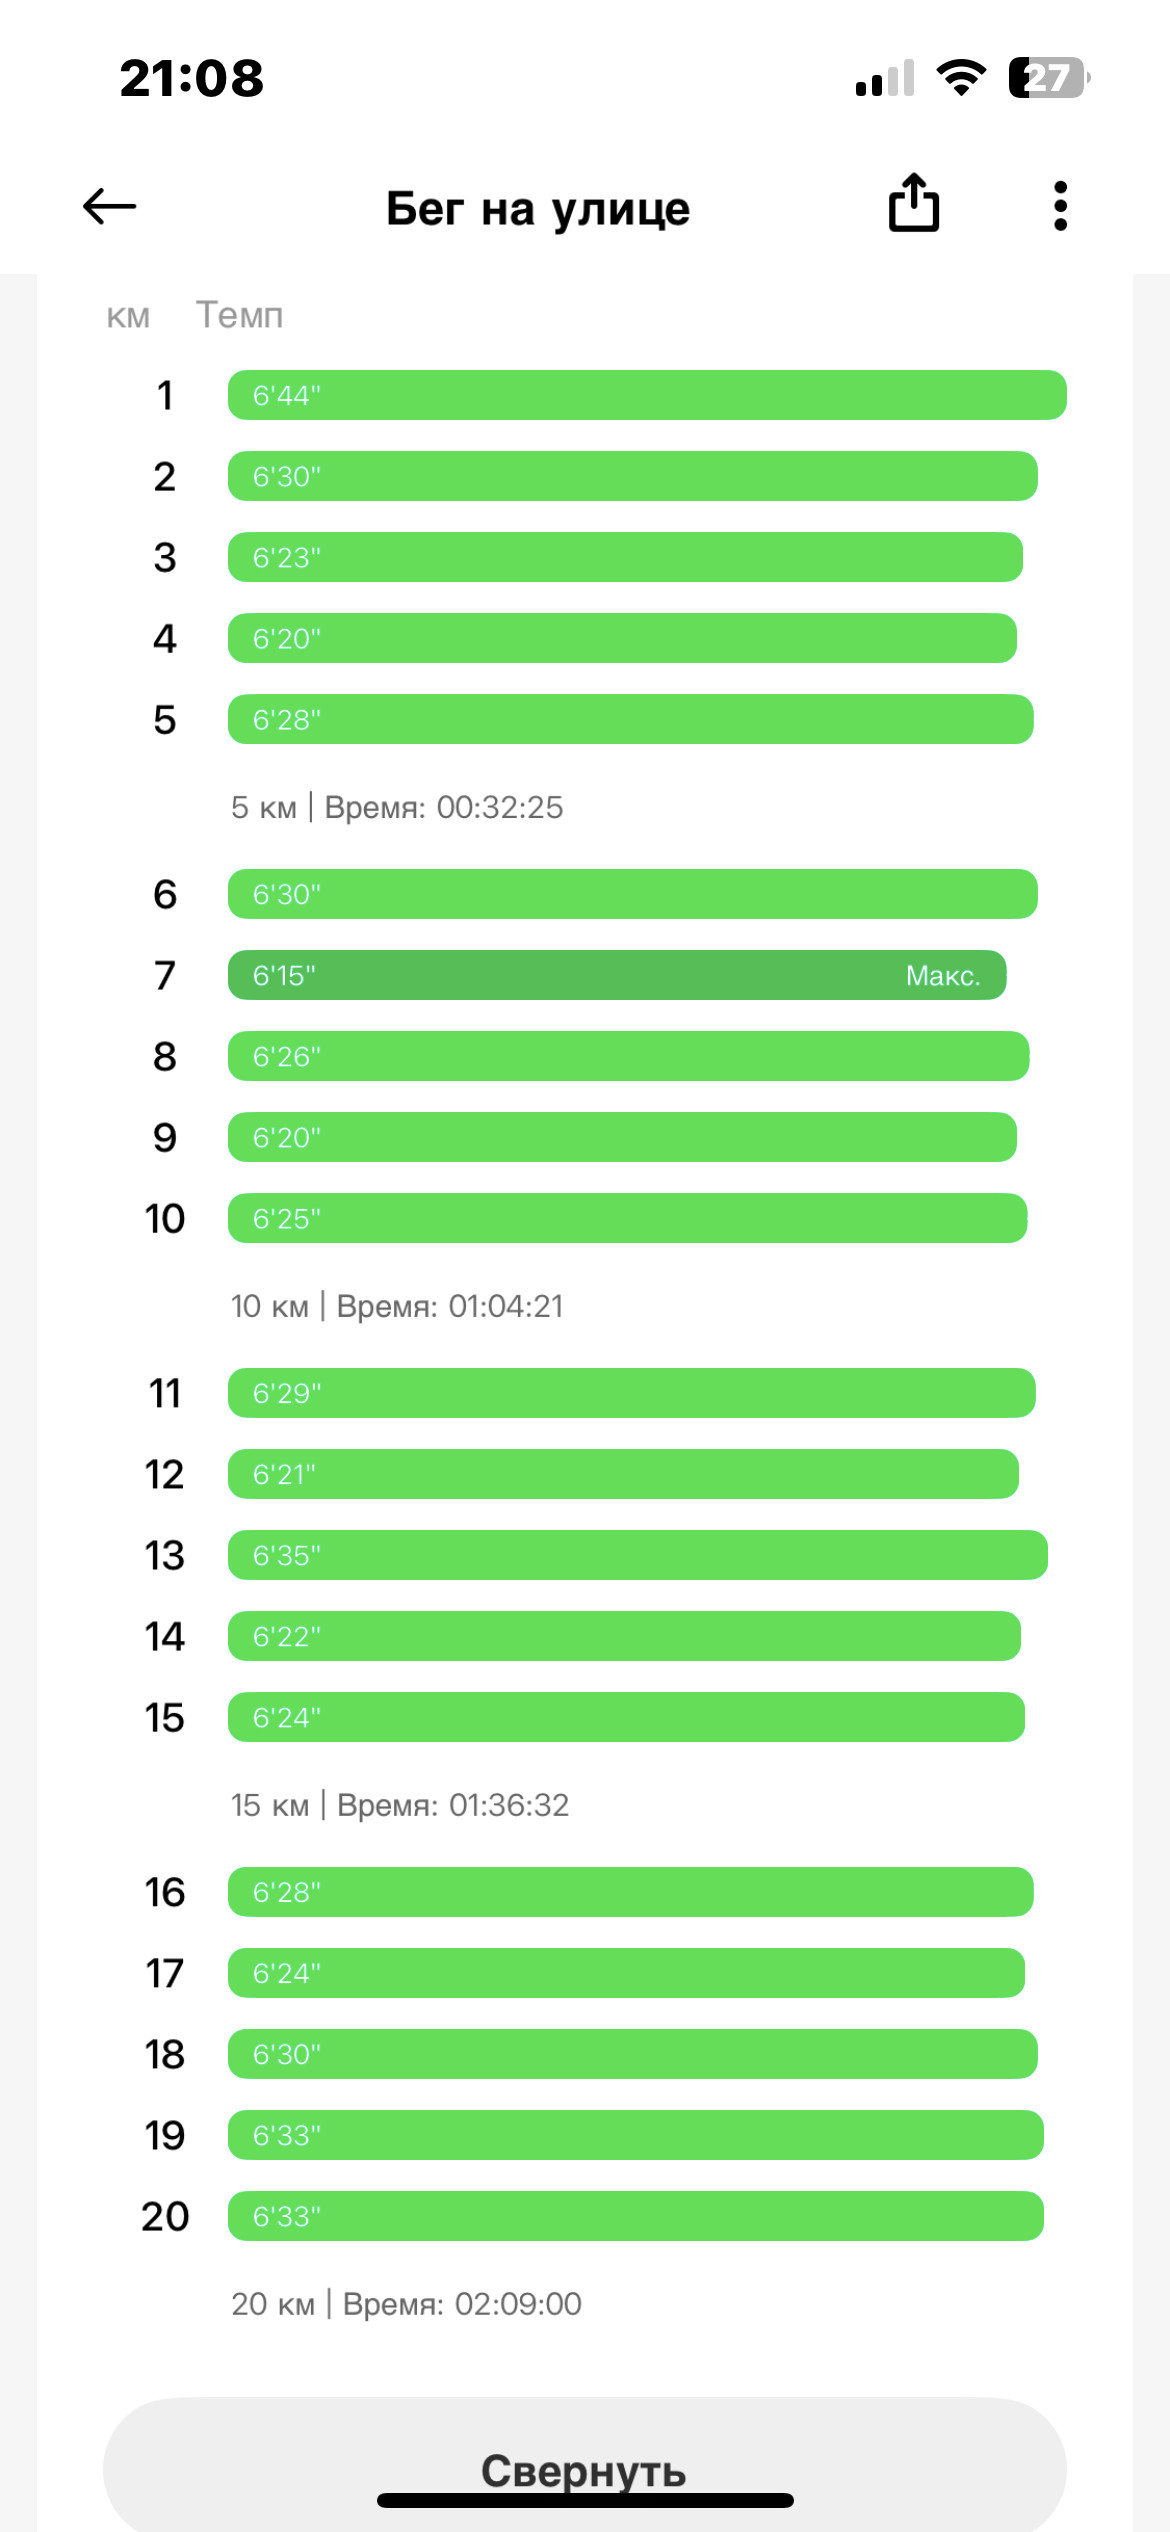The image size is (1170, 2532).
Task: Tap the battery indicator in status bar
Action: 1049,78
